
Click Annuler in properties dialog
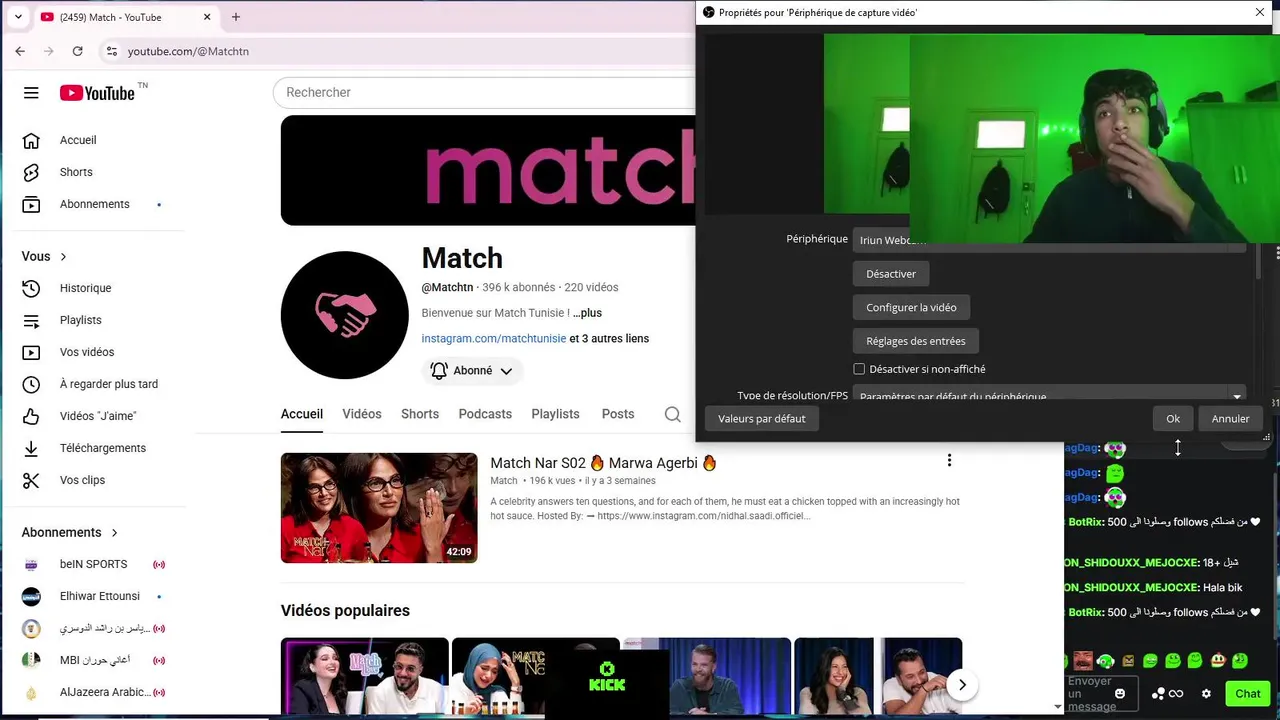point(1230,419)
